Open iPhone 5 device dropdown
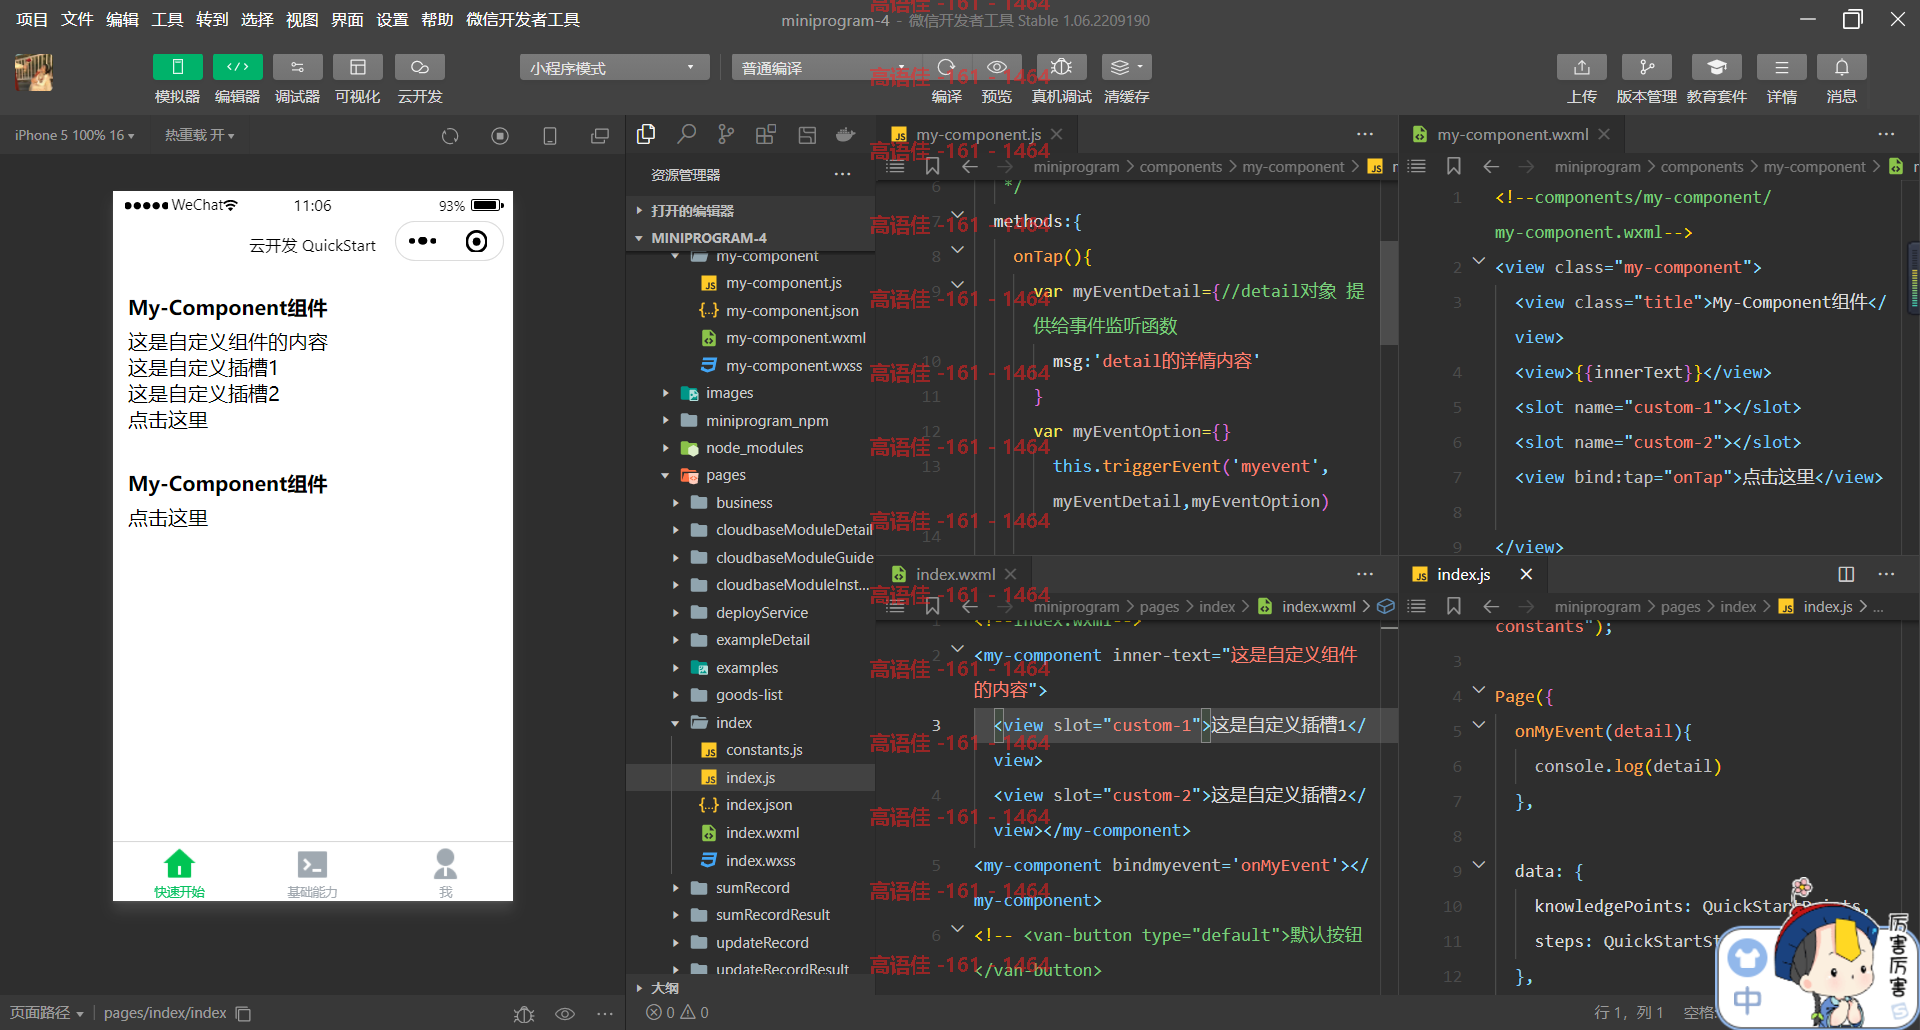This screenshot has width=1920, height=1030. click(74, 135)
